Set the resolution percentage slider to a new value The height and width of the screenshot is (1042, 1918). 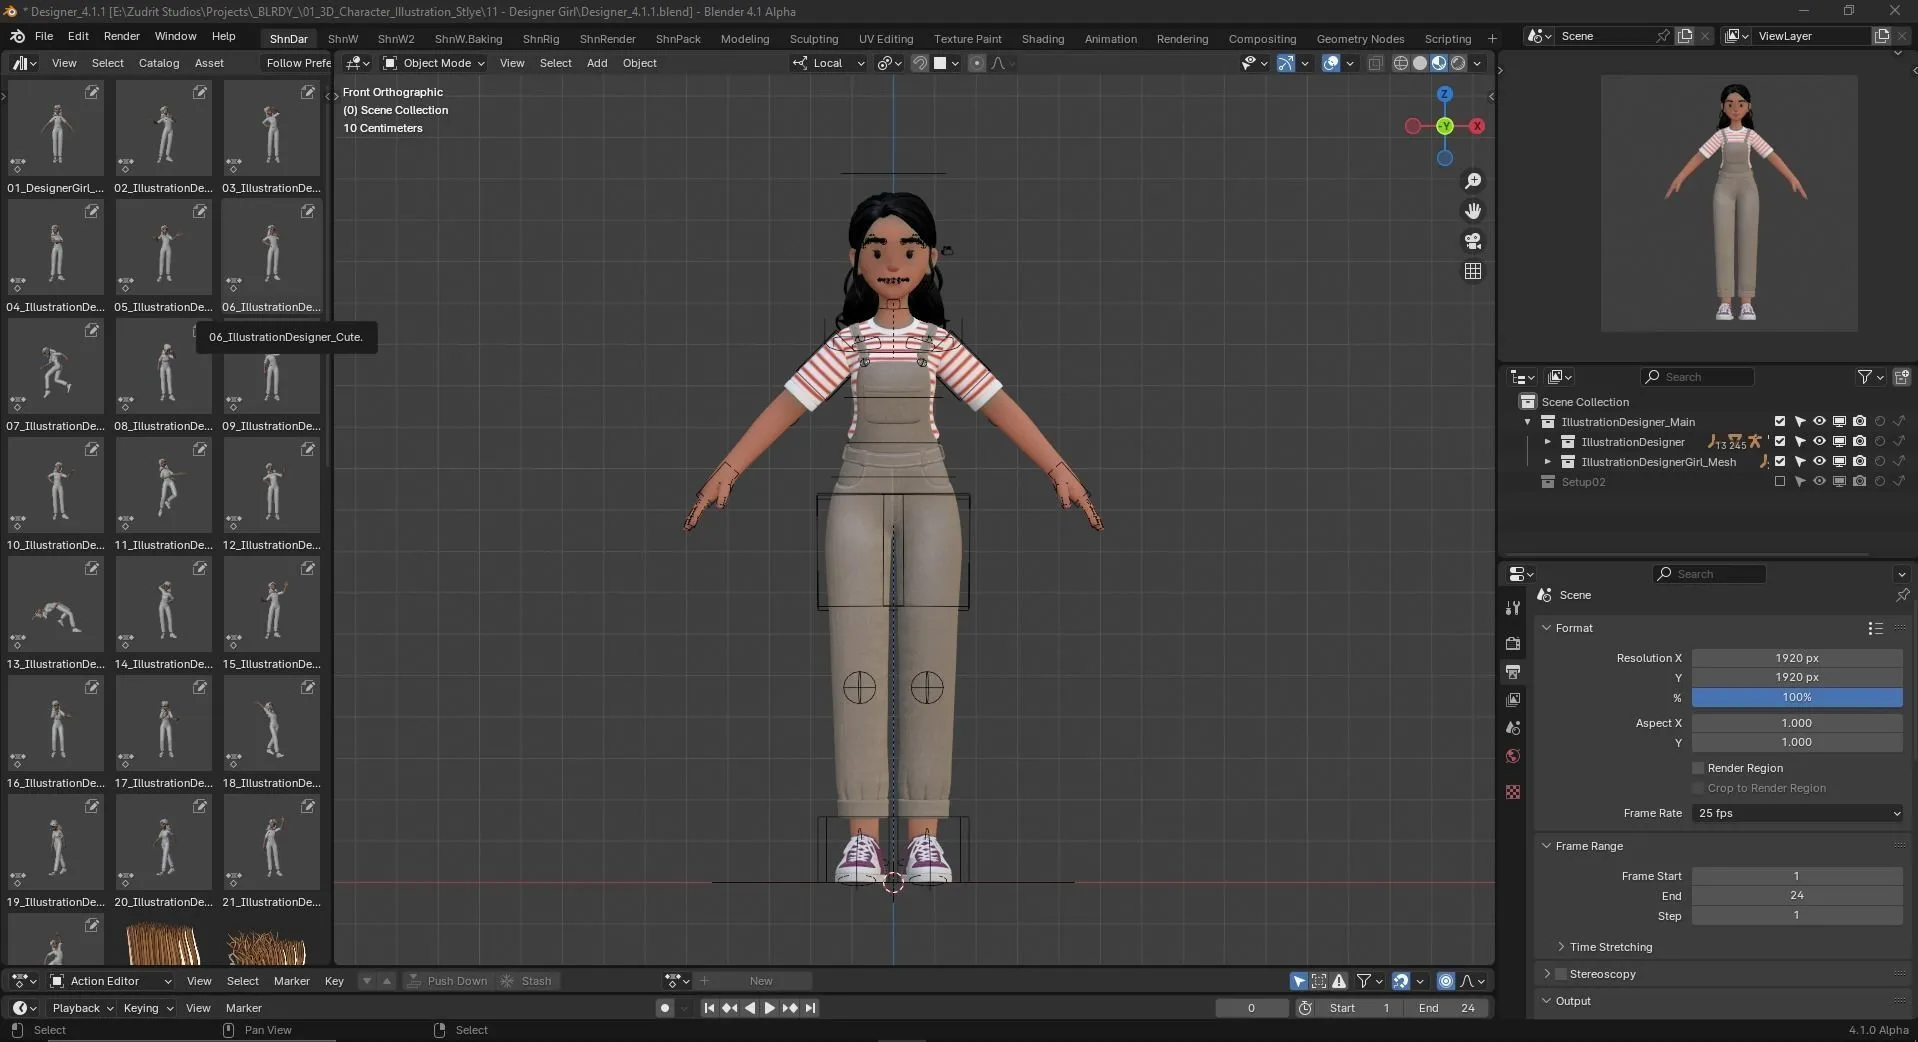tap(1798, 697)
